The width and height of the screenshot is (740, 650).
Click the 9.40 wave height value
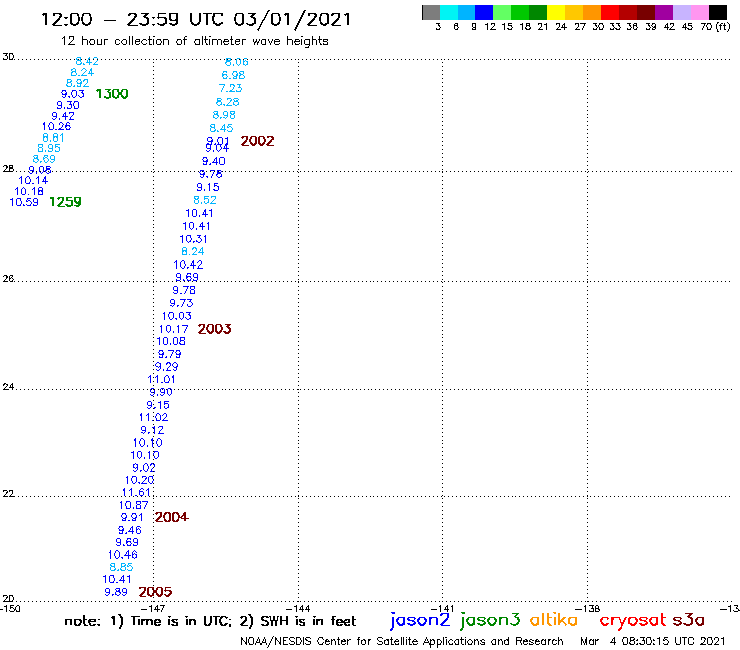[214, 161]
